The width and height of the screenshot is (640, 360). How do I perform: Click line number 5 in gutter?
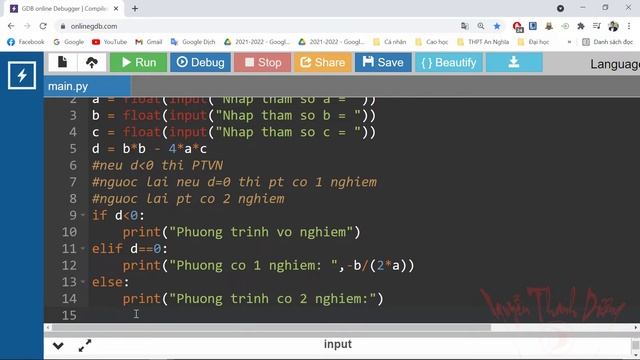(73, 149)
